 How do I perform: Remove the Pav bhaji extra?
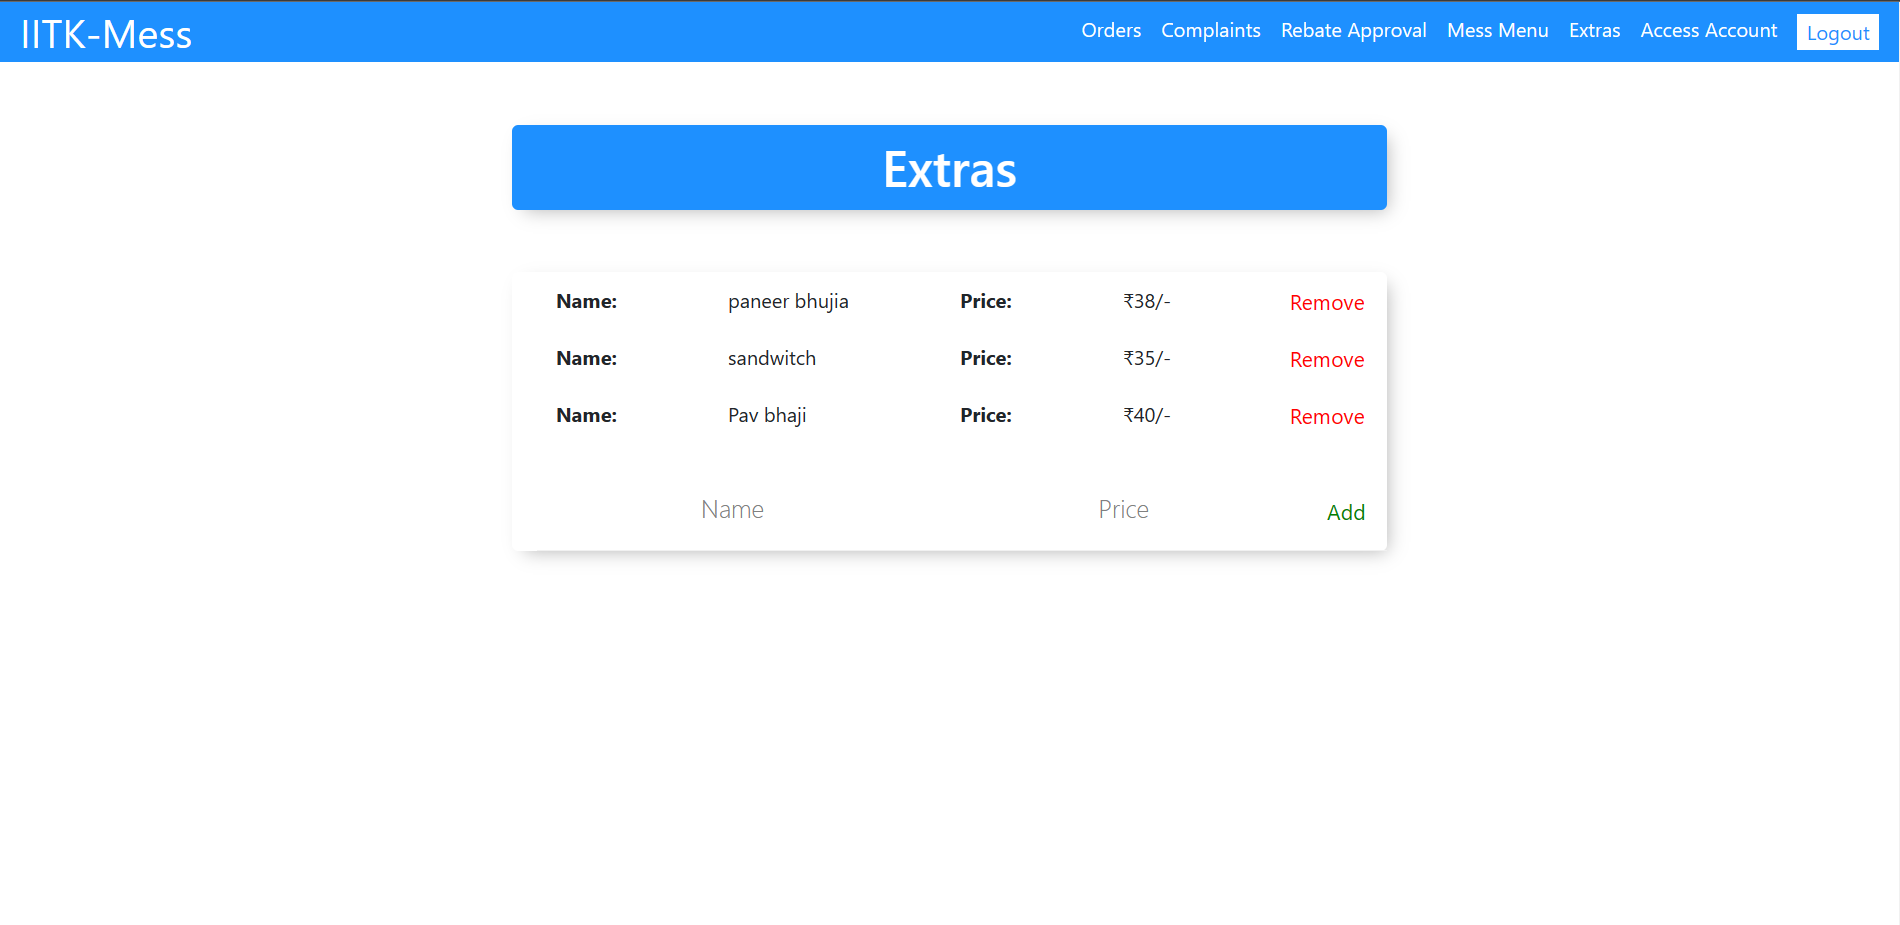pyautogui.click(x=1327, y=416)
